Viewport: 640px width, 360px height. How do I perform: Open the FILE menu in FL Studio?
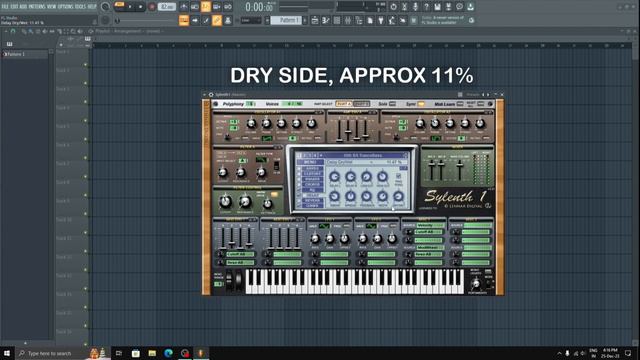tap(4, 7)
